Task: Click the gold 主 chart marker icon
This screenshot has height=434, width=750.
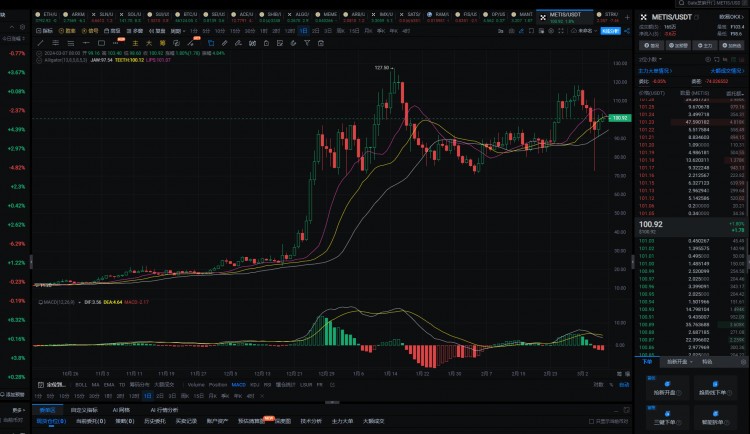Action: coord(135,43)
